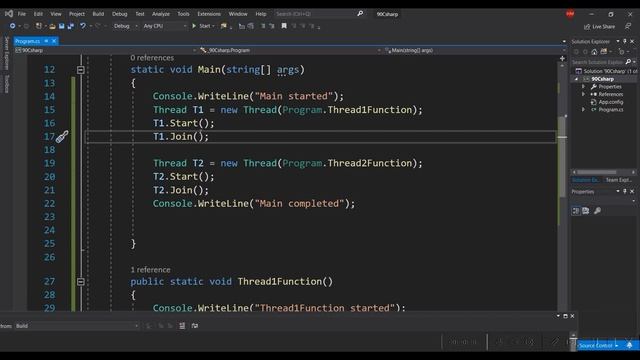Toggle pin on Program.cs tab
This screenshot has width=640, height=360.
click(x=46, y=41)
